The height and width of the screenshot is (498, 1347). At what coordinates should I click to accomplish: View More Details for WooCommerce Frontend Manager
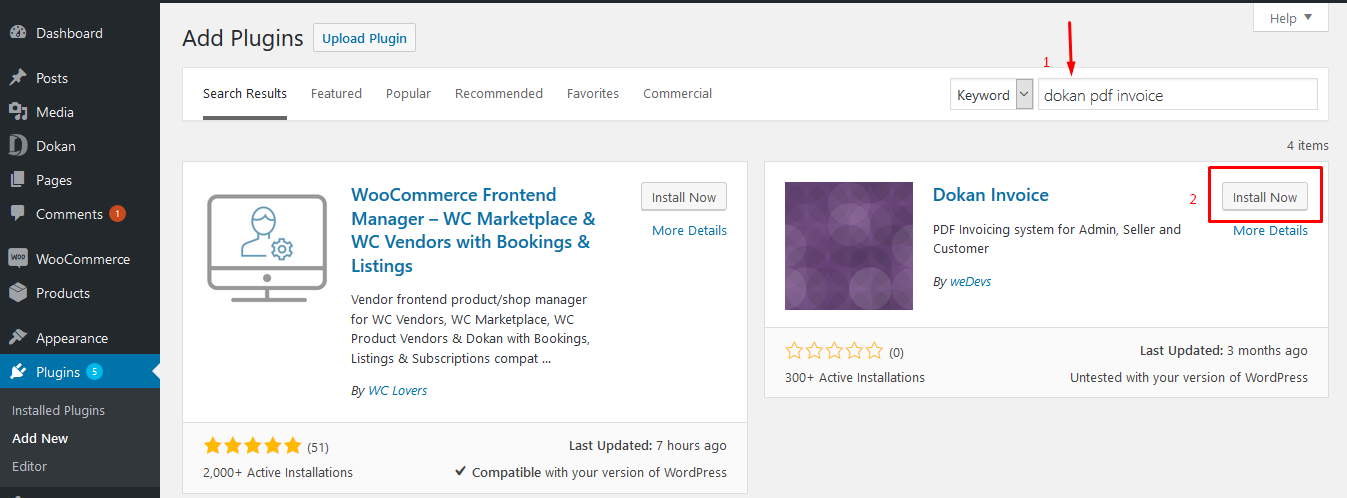click(x=689, y=231)
